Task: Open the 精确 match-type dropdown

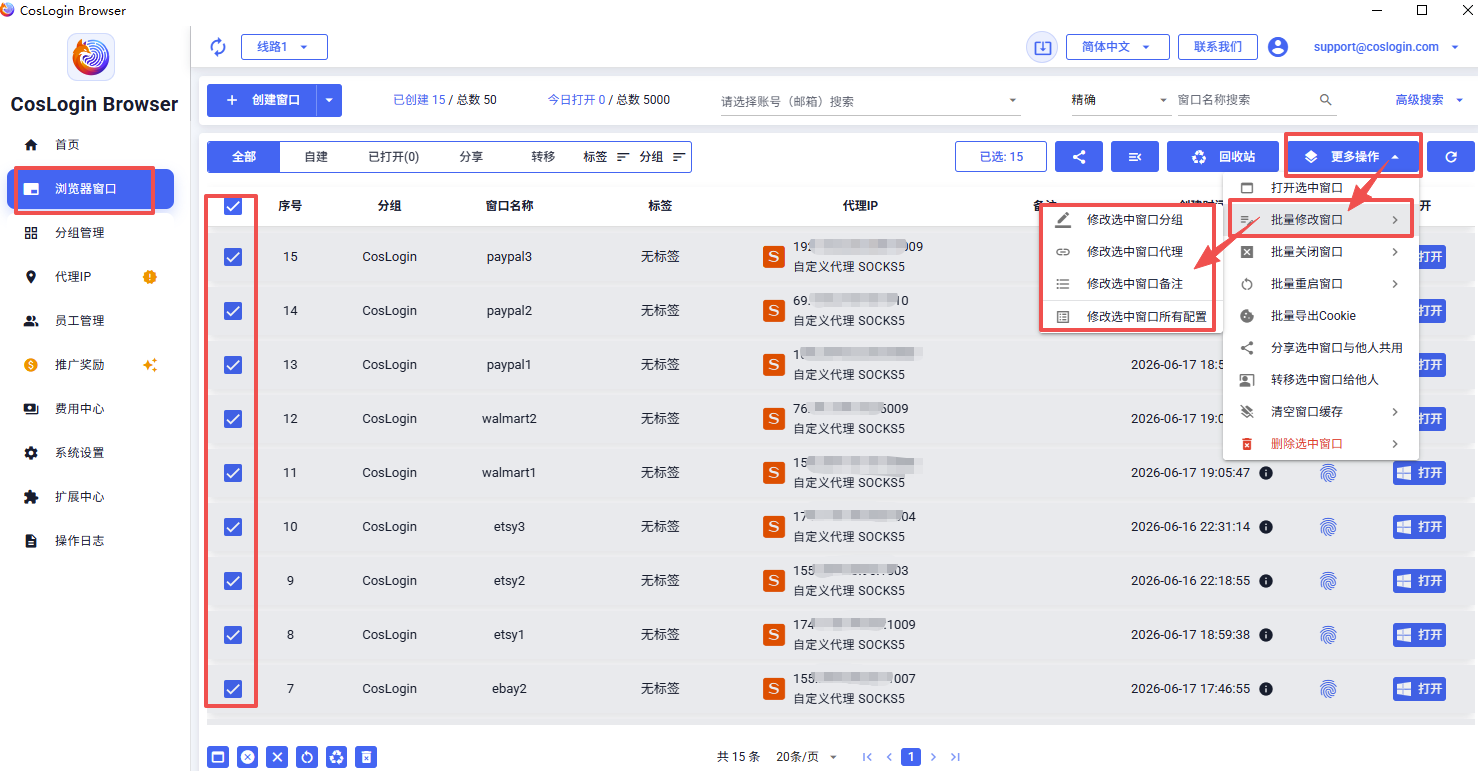Action: pyautogui.click(x=1120, y=100)
